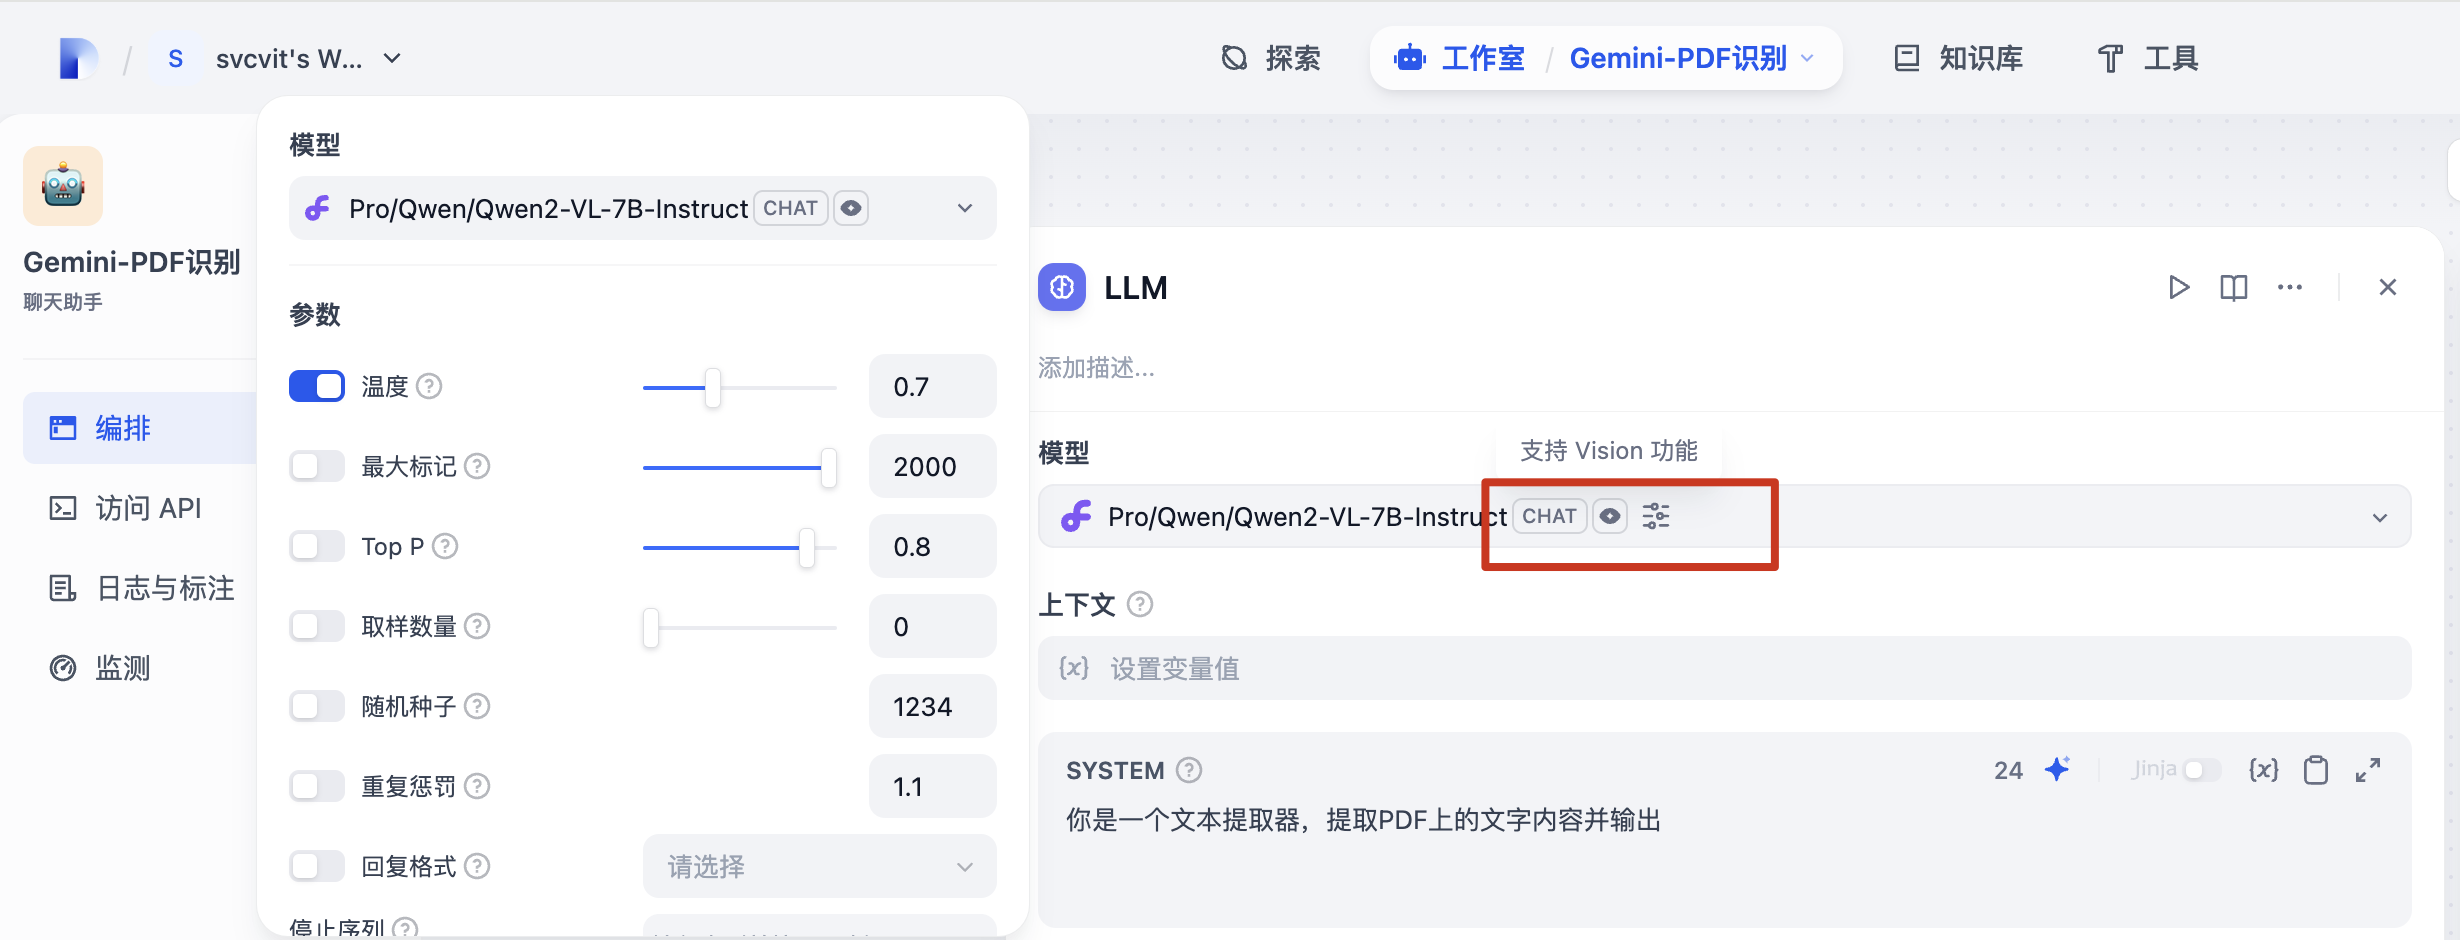
Task: Enable the 最大标记 max tokens toggle
Action: pyautogui.click(x=316, y=466)
